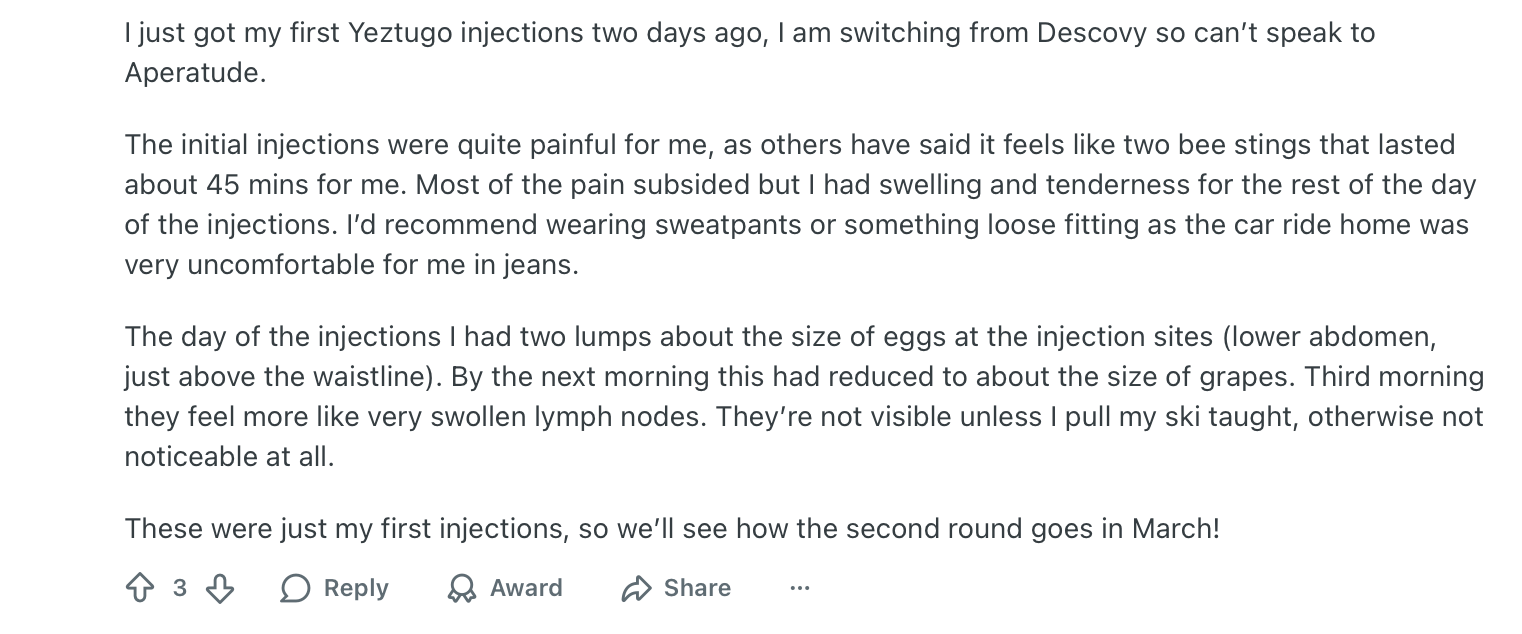This screenshot has width=1522, height=634.
Task: Click the Share arrow icon
Action: [636, 588]
